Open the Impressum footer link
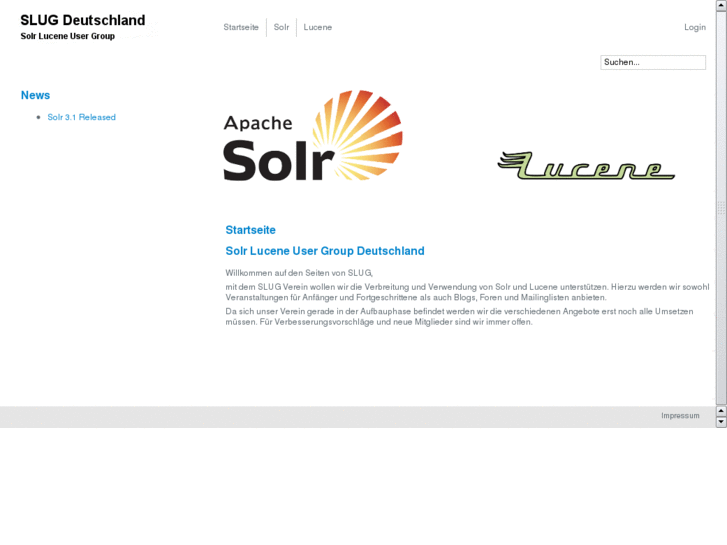727x545 pixels. coord(680,416)
